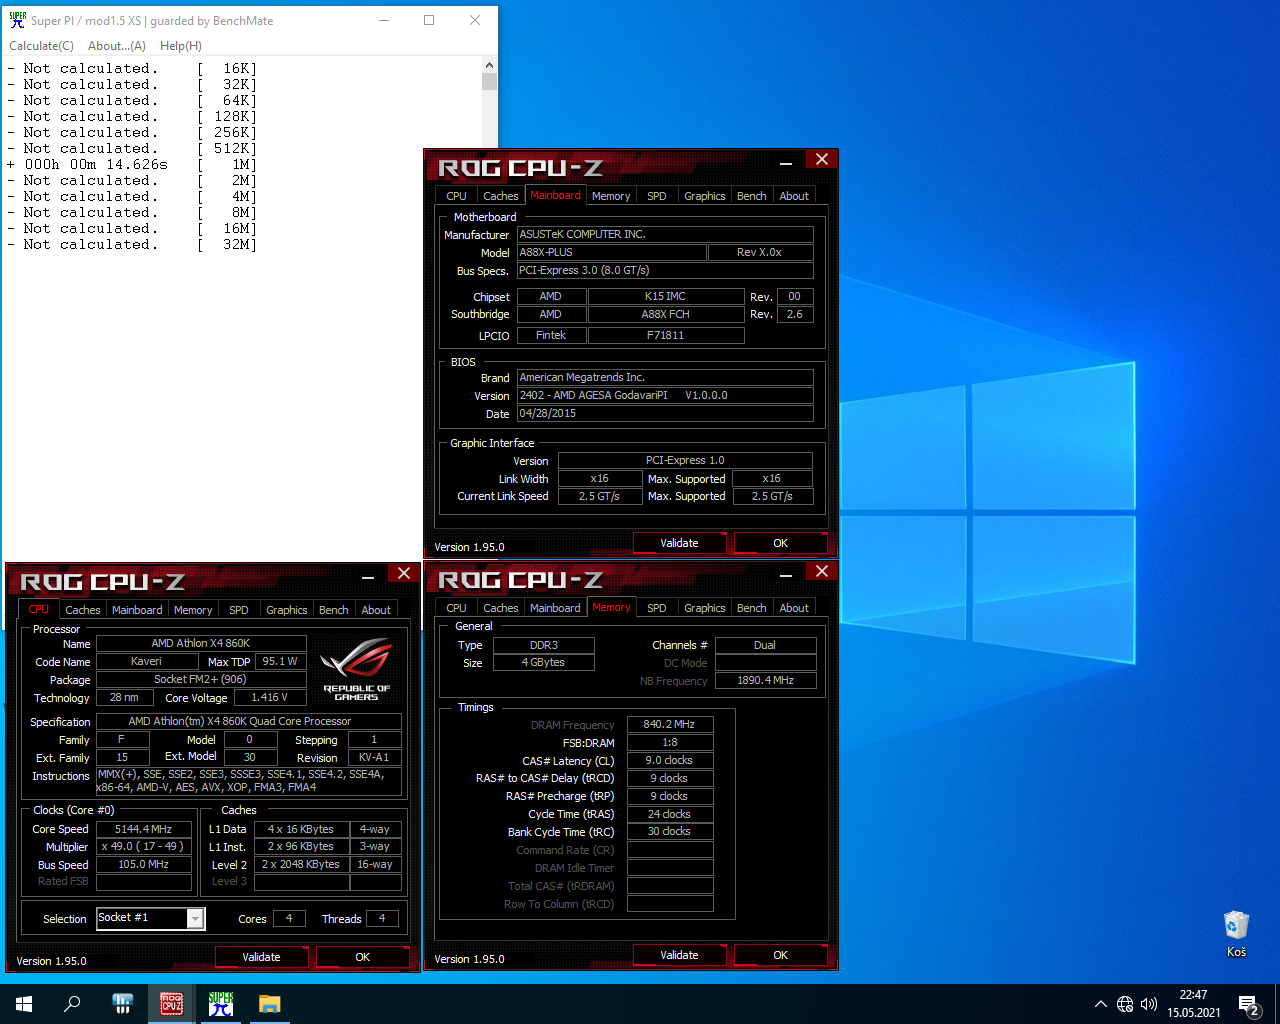The width and height of the screenshot is (1280, 1024).
Task: Click the Max TDP 95.1 W value
Action: [x=281, y=661]
